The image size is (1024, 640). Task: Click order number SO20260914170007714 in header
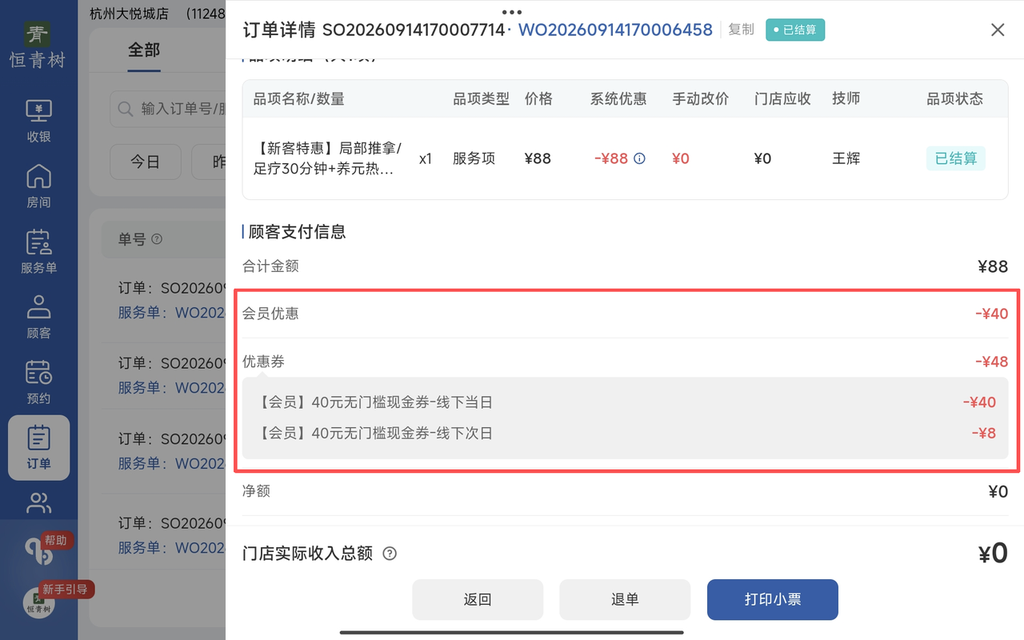413,30
